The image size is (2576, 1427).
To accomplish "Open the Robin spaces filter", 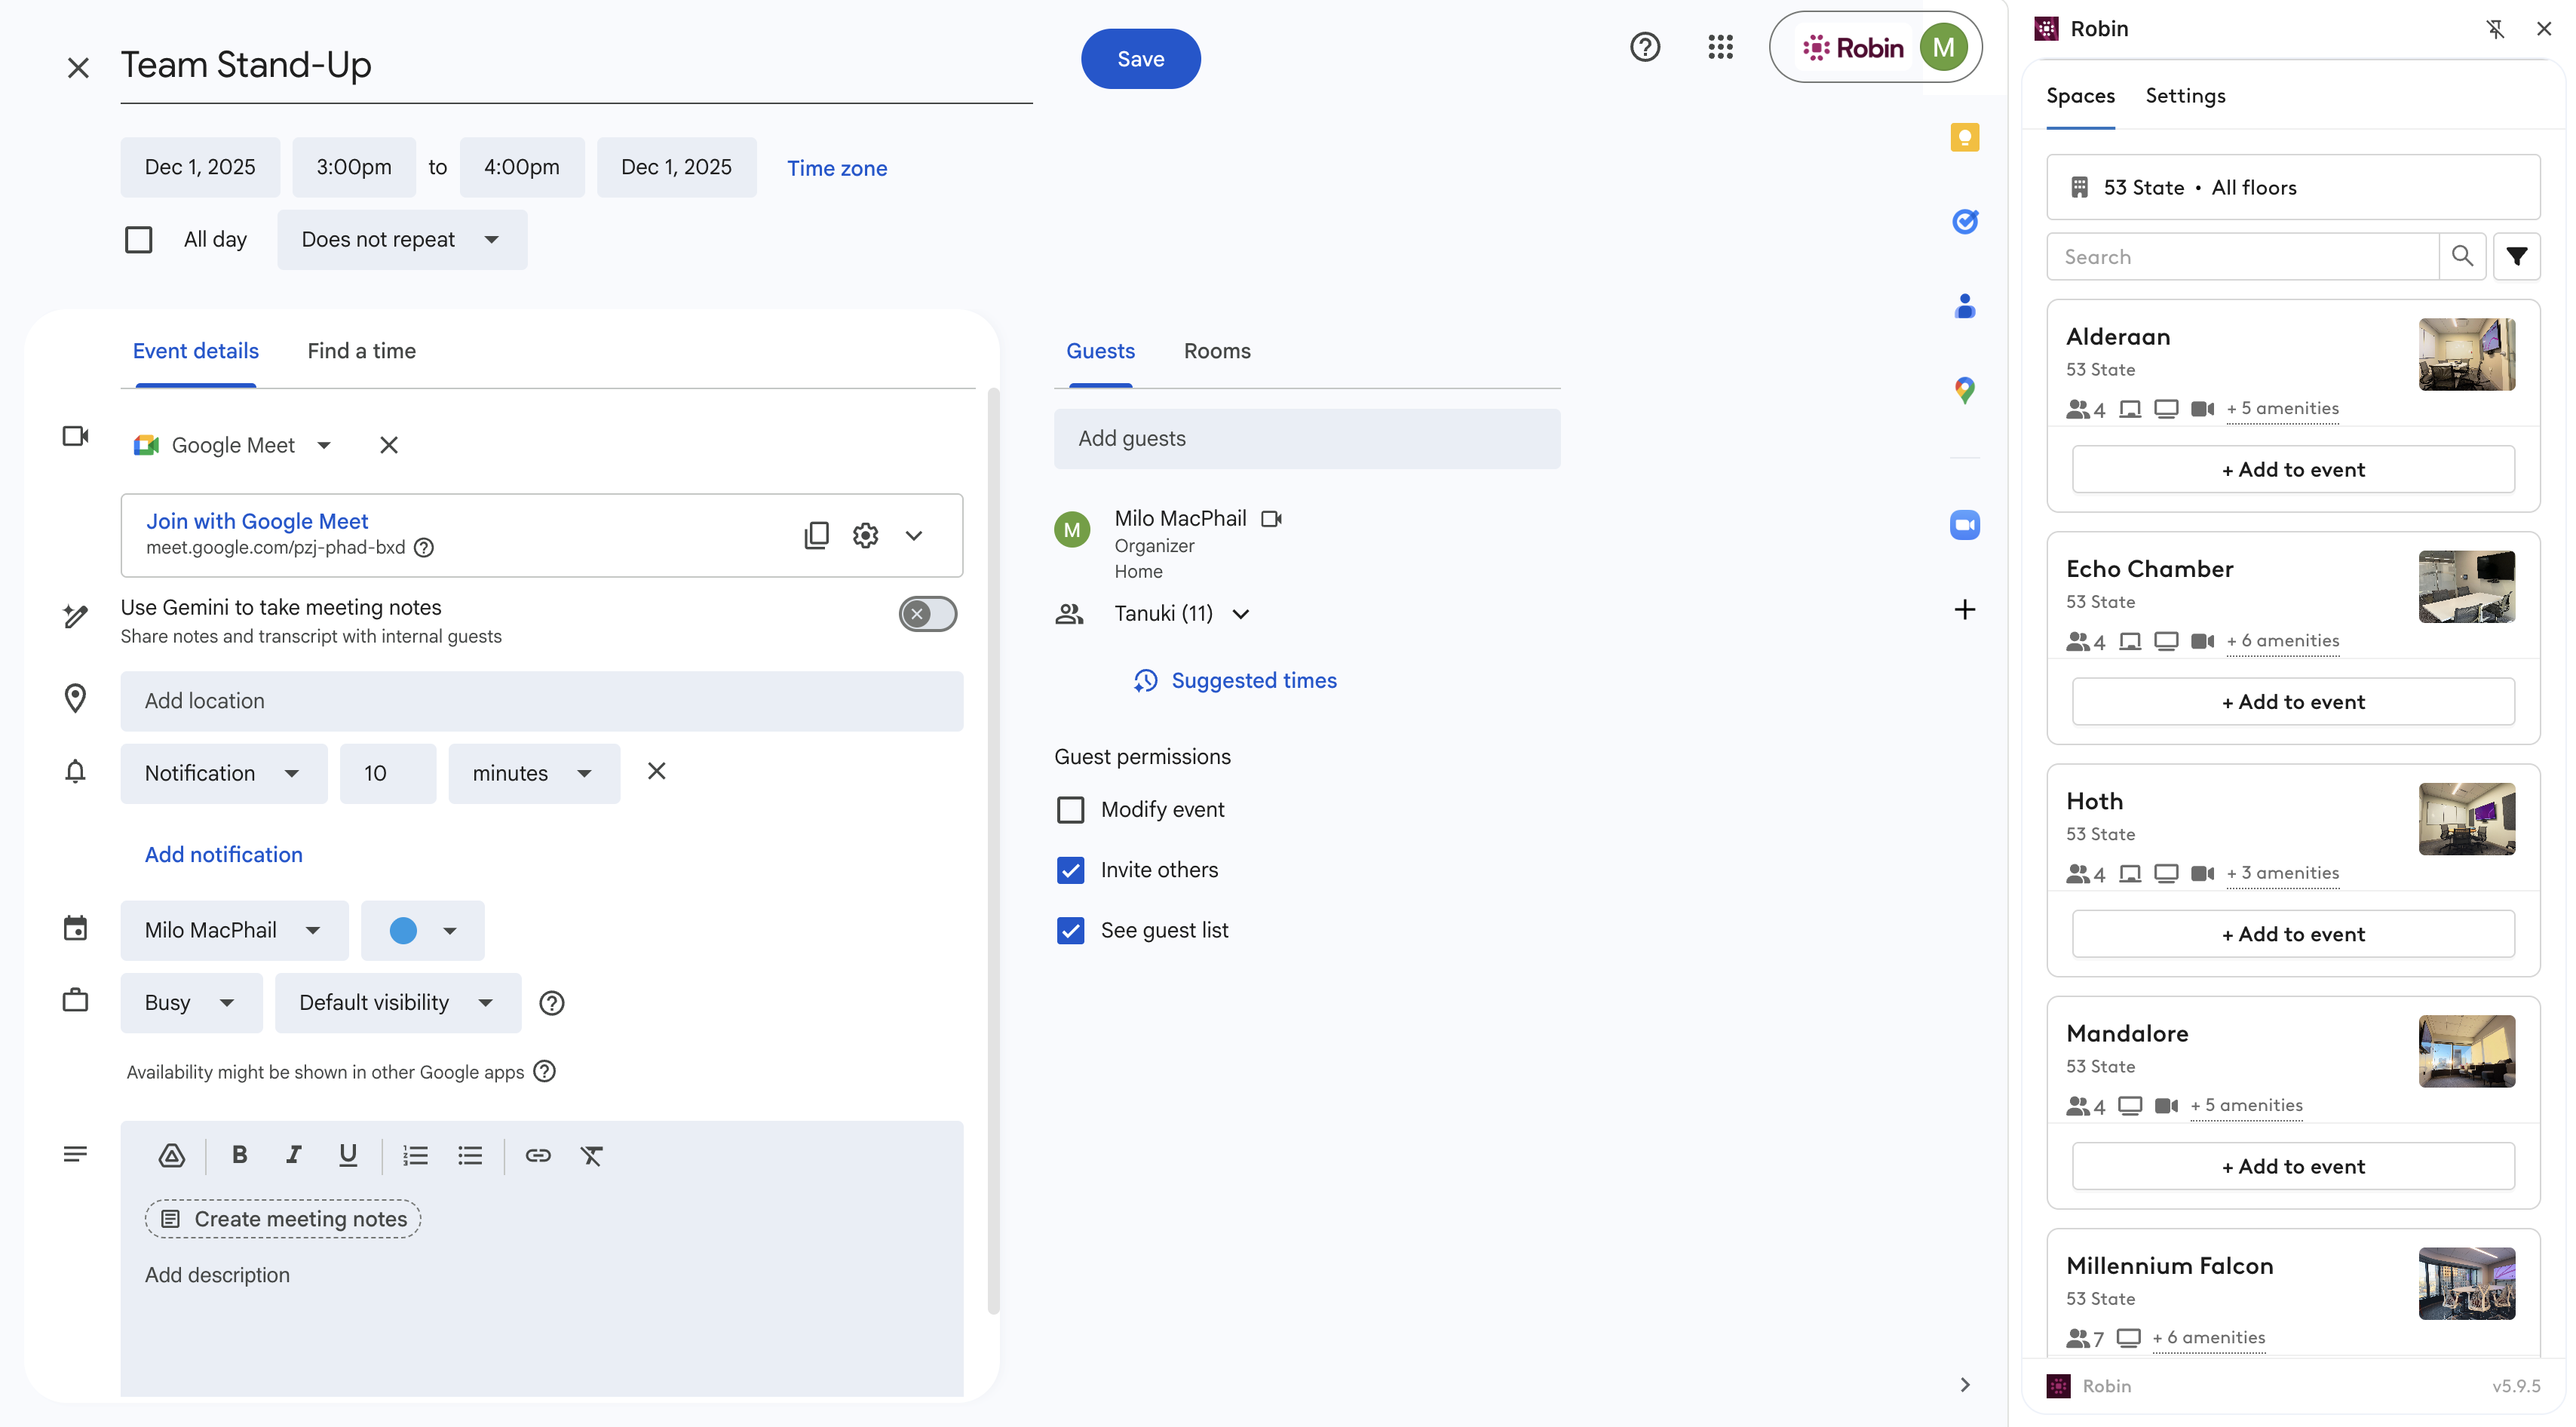I will point(2516,257).
